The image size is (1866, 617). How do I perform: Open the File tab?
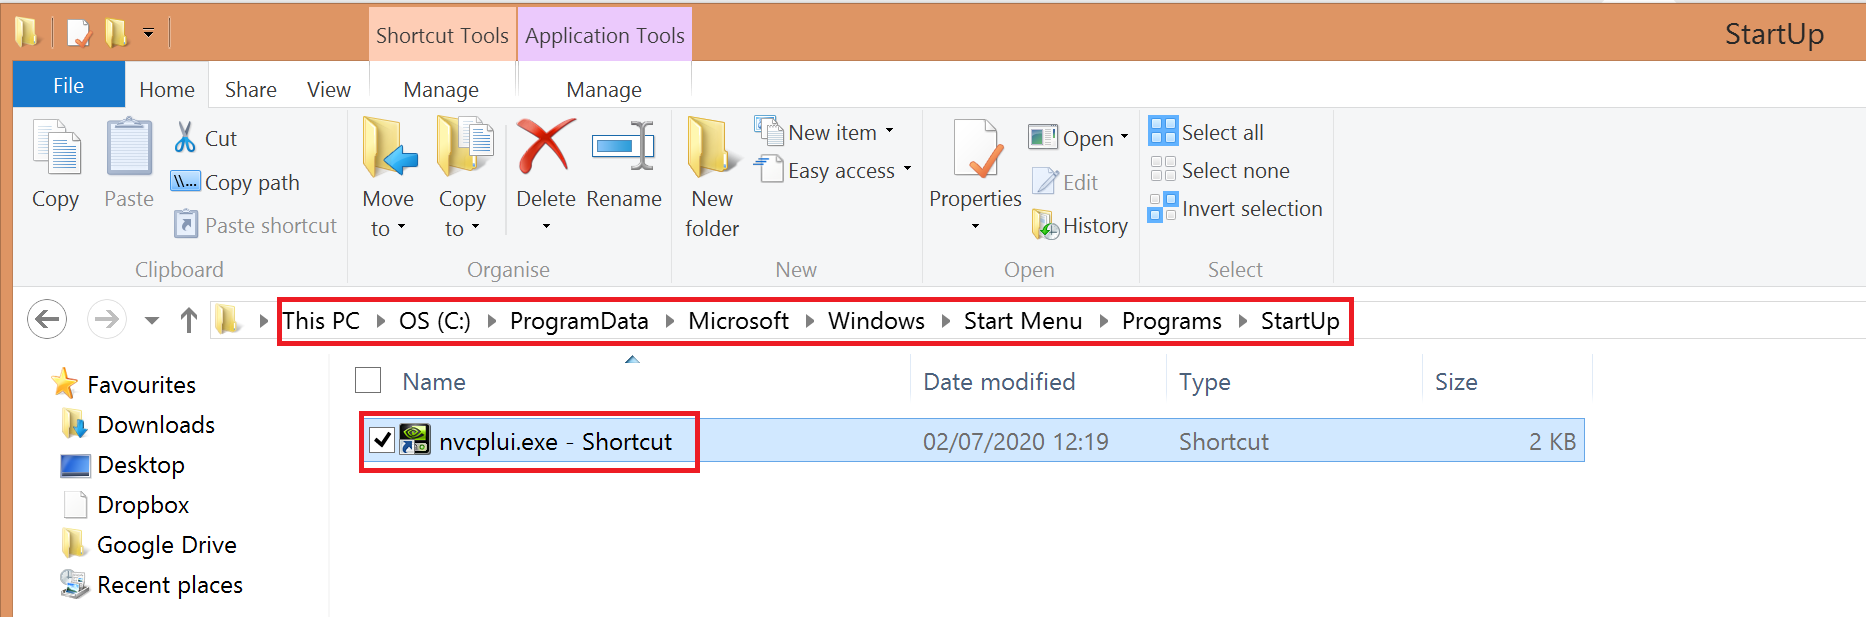[68, 85]
